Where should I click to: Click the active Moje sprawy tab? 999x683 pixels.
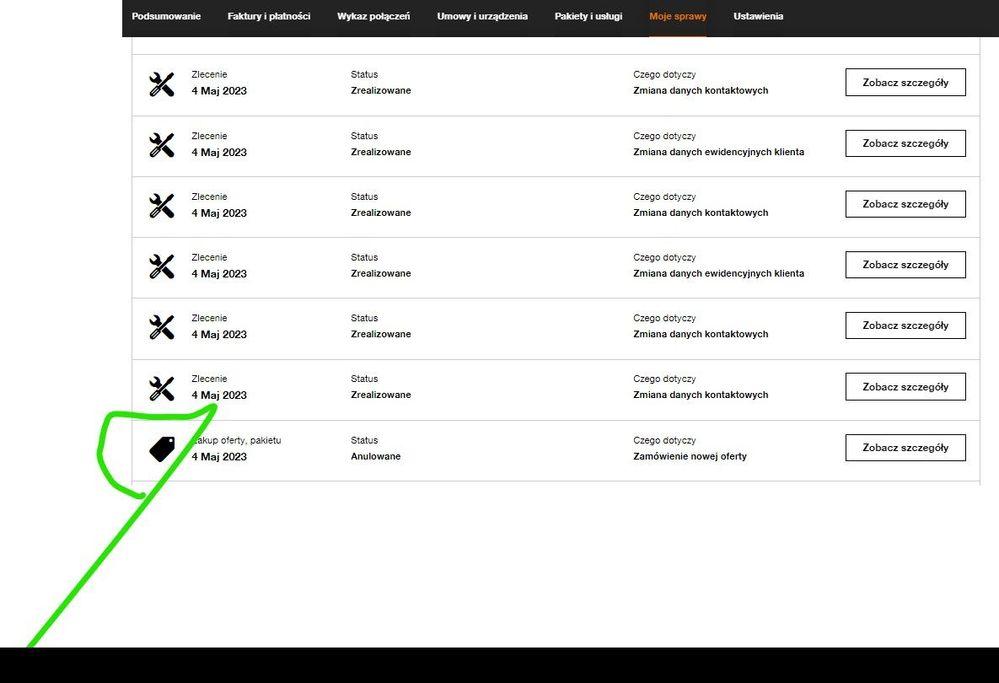(677, 17)
